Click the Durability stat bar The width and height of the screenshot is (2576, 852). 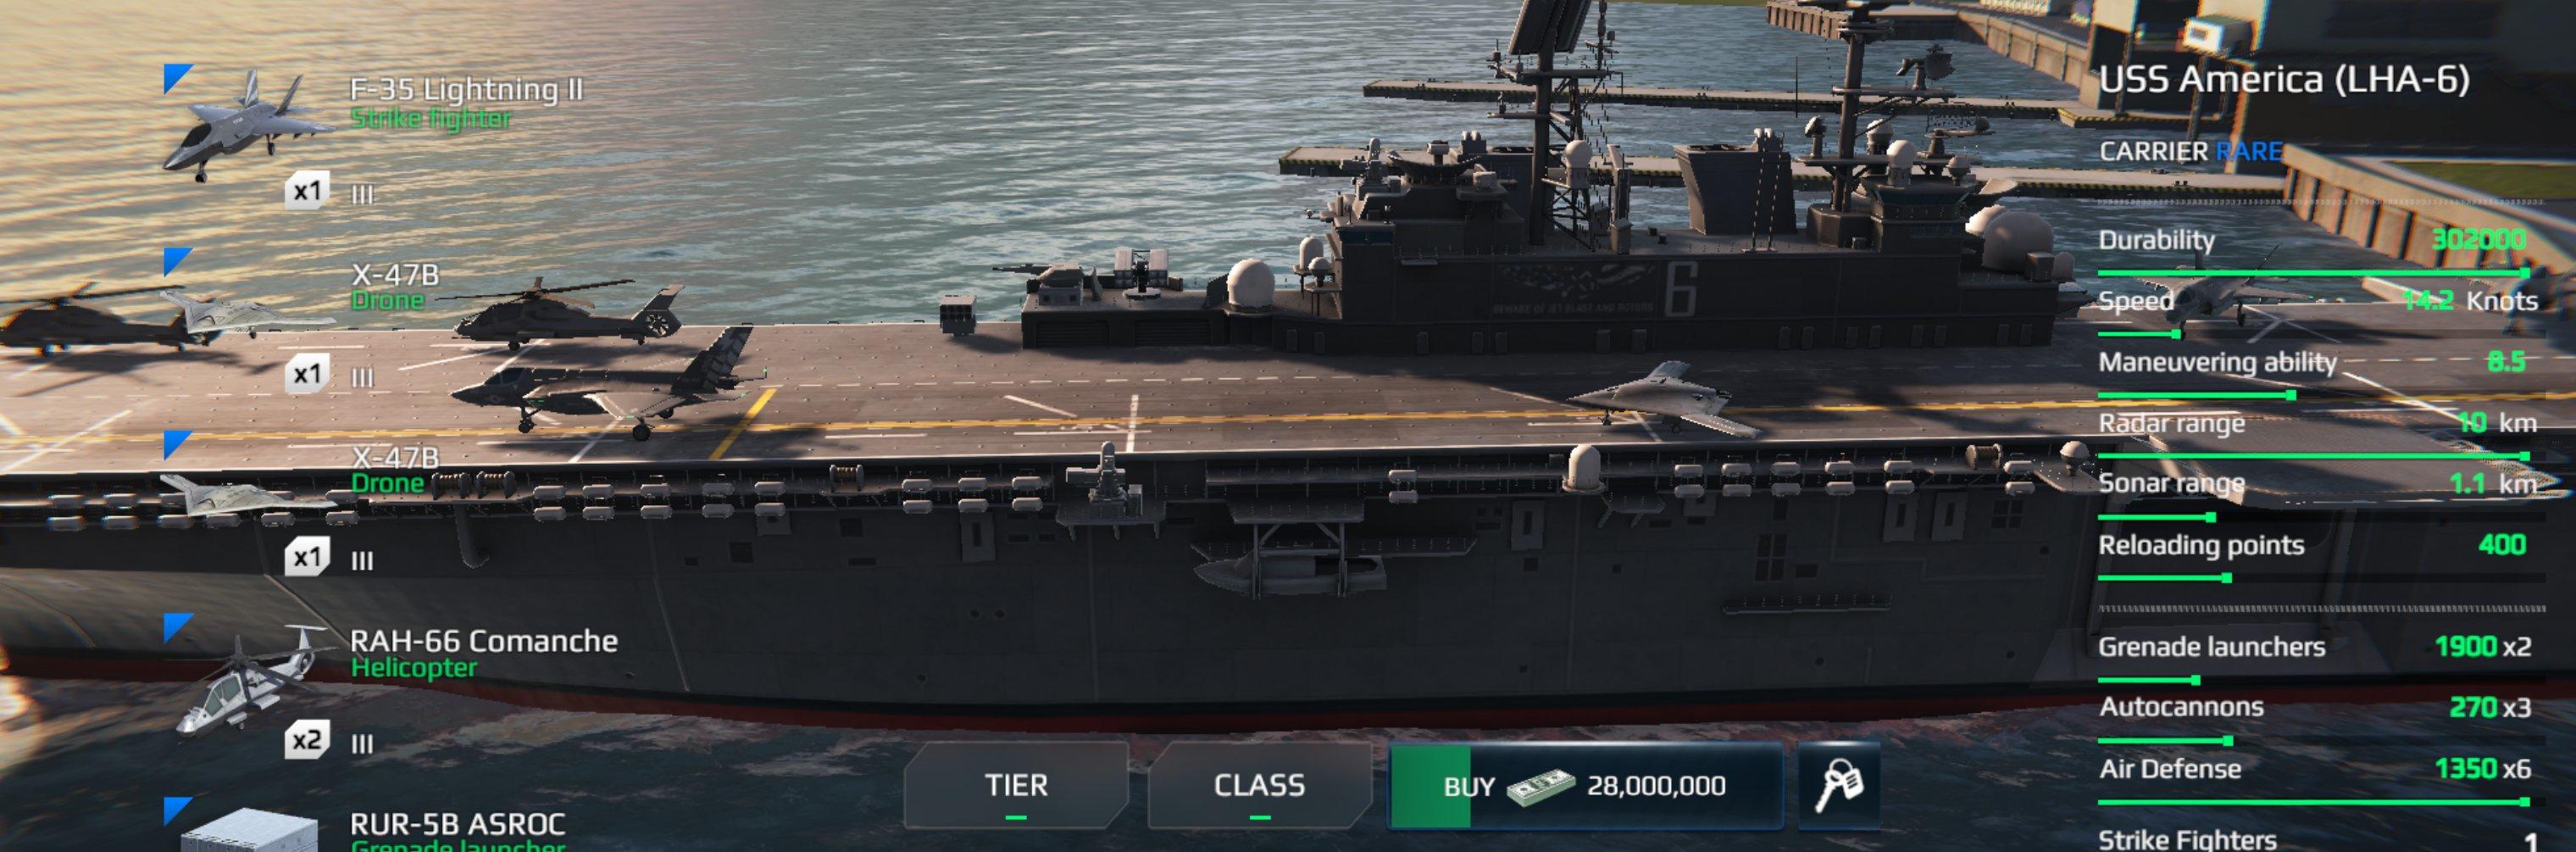2313,272
